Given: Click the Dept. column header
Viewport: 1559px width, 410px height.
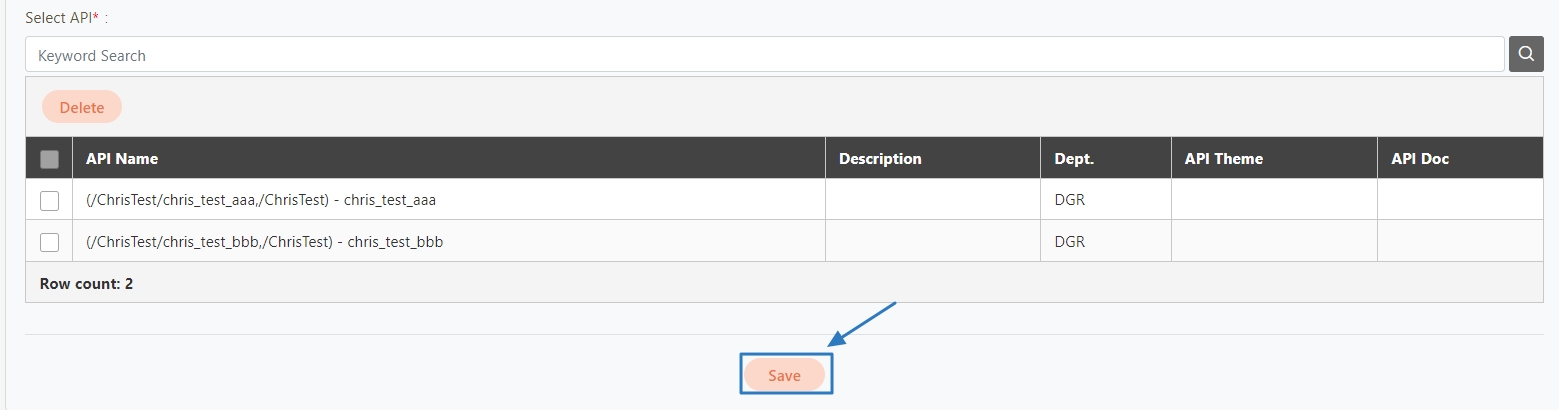Looking at the screenshot, I should click(x=1074, y=159).
